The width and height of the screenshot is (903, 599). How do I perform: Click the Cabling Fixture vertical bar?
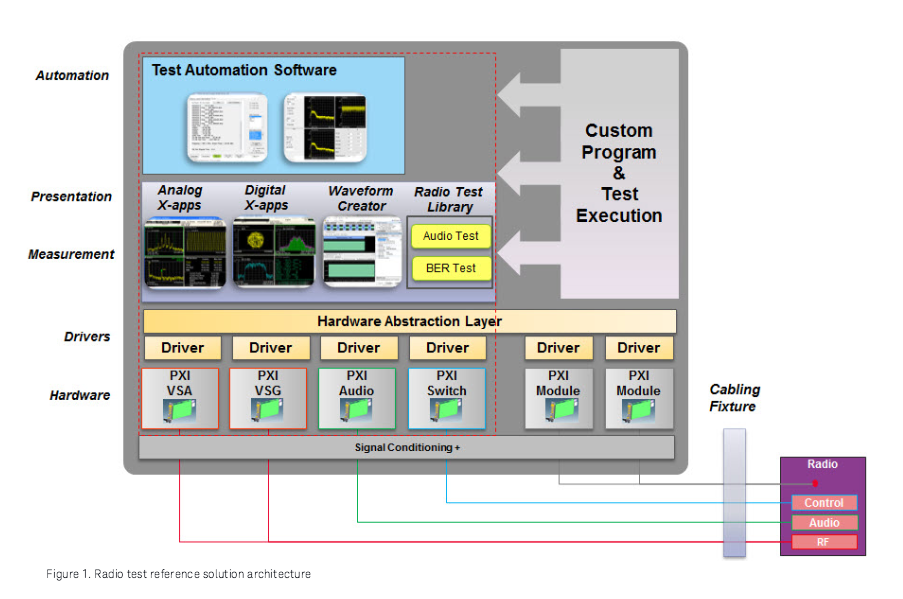pyautogui.click(x=733, y=492)
